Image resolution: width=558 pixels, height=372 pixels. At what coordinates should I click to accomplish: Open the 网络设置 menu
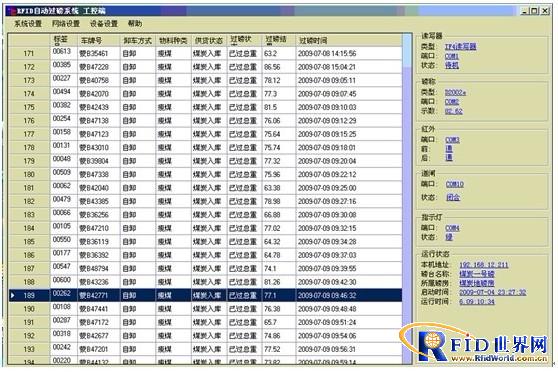pyautogui.click(x=66, y=24)
